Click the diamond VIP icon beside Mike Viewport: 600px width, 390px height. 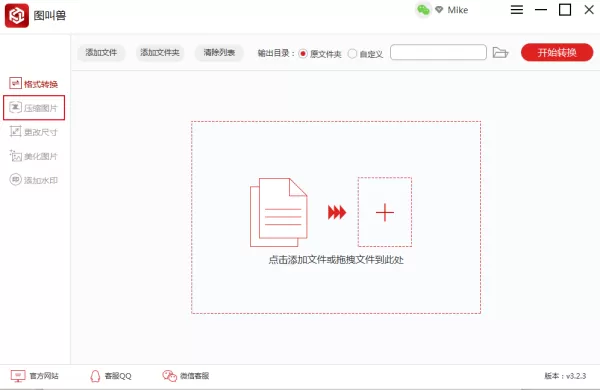[x=439, y=10]
